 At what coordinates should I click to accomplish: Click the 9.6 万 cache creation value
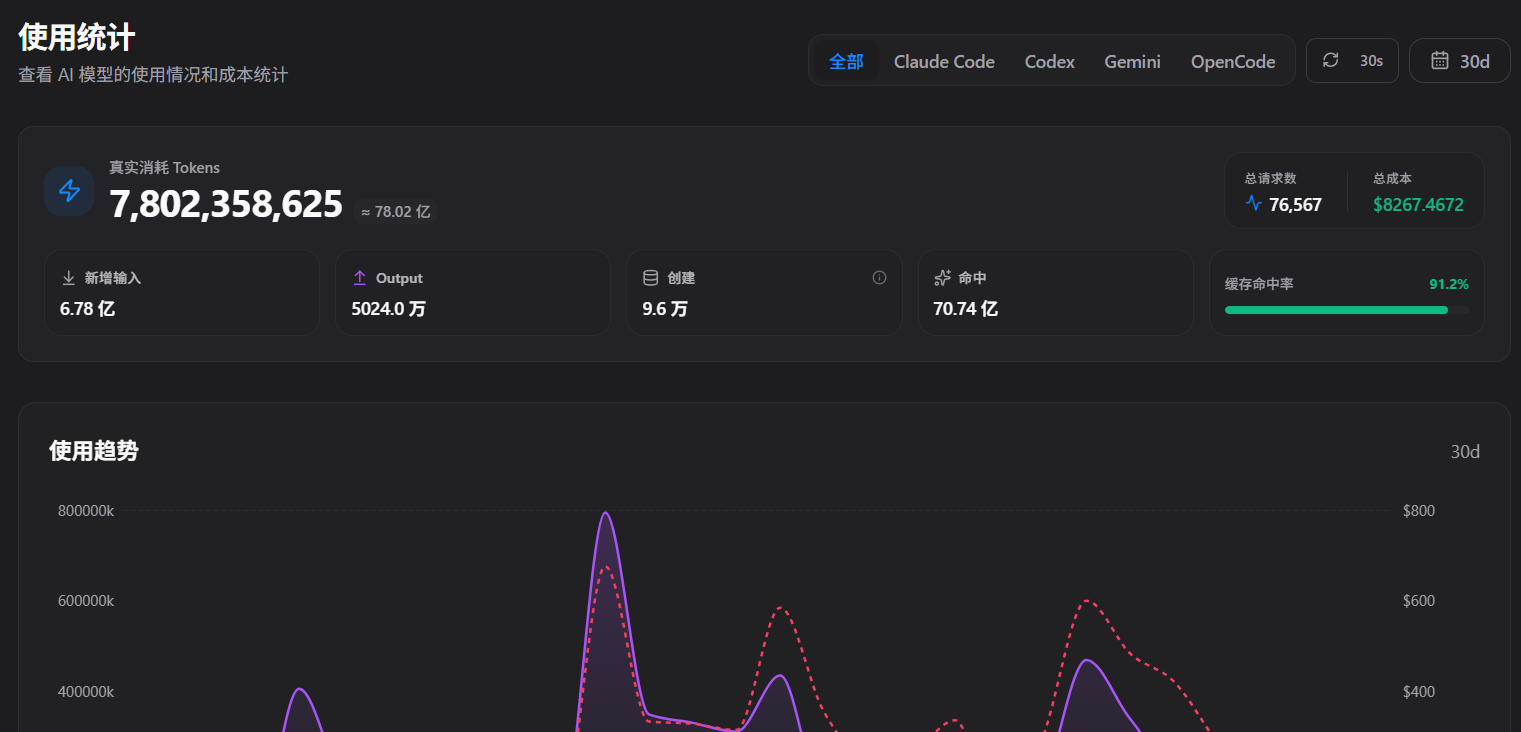pos(665,309)
